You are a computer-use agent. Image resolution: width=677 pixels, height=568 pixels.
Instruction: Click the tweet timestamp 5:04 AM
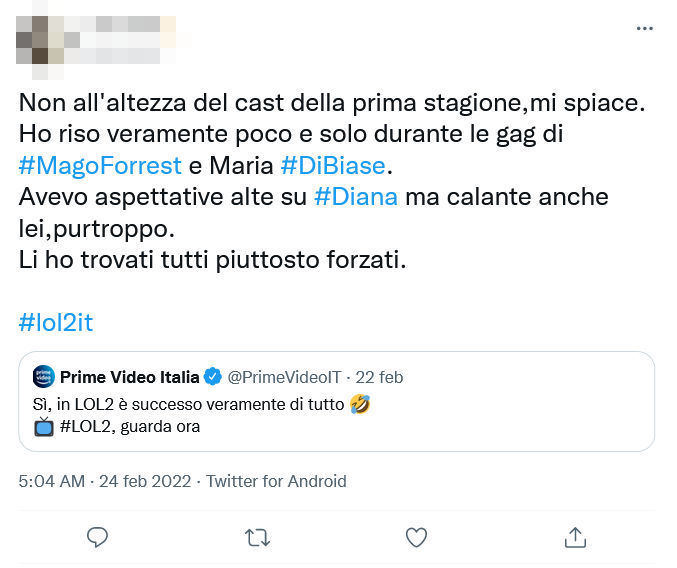tap(50, 481)
